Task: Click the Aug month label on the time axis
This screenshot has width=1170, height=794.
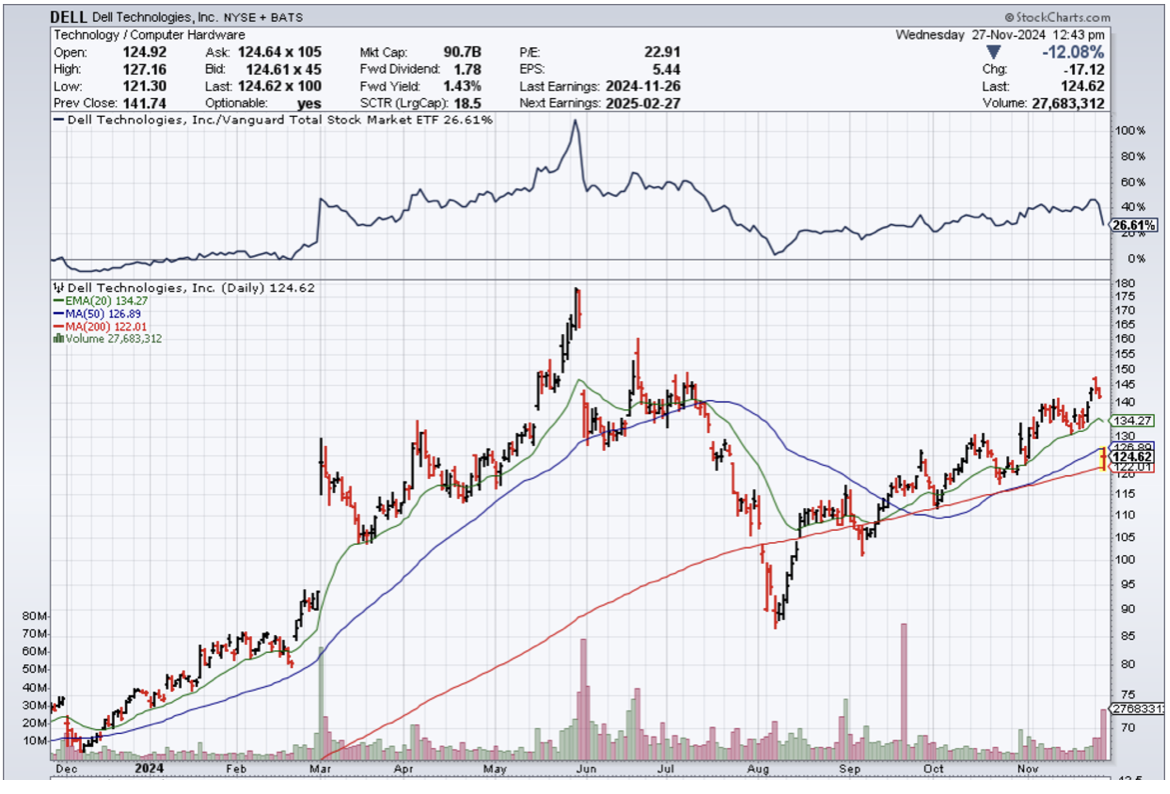Action: tap(757, 770)
